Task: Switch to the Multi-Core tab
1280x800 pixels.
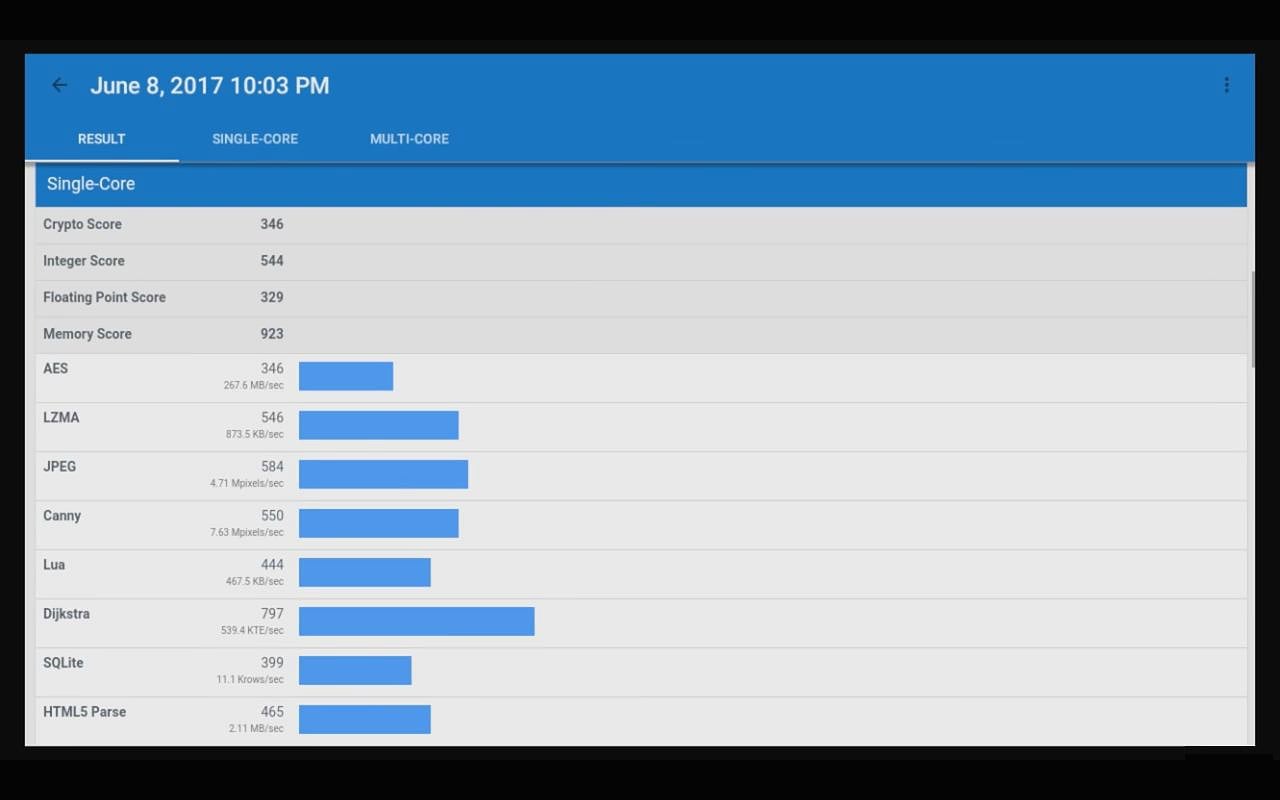Action: tap(409, 139)
